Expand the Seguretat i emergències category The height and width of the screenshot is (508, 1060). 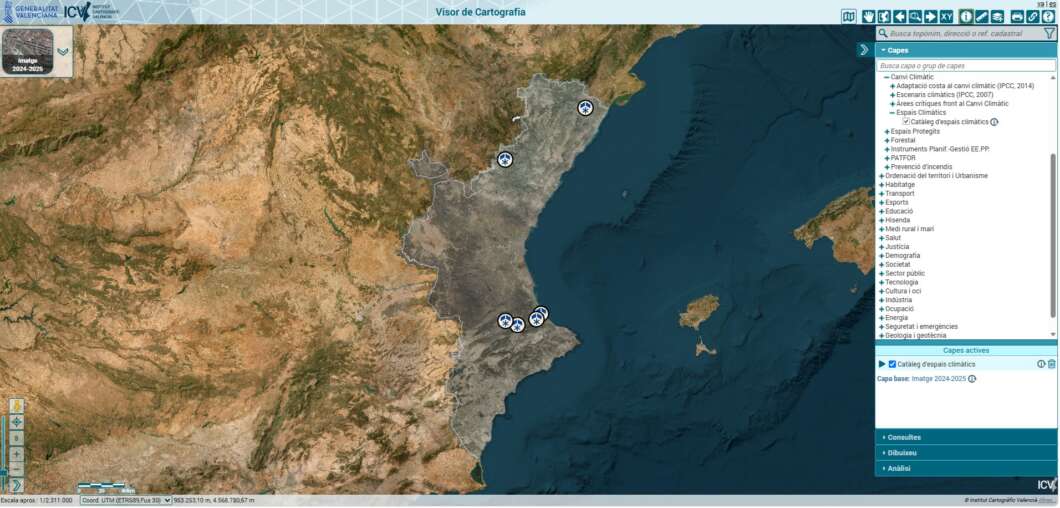tap(882, 327)
